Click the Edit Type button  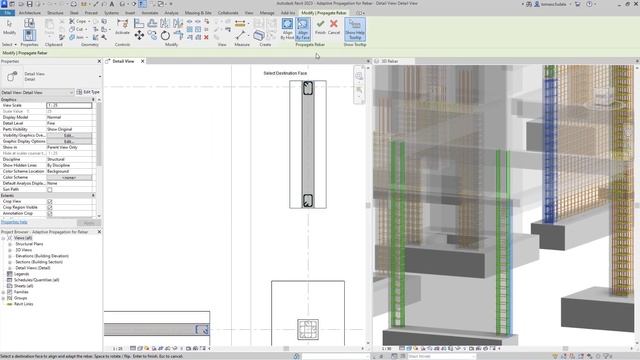[x=88, y=92]
